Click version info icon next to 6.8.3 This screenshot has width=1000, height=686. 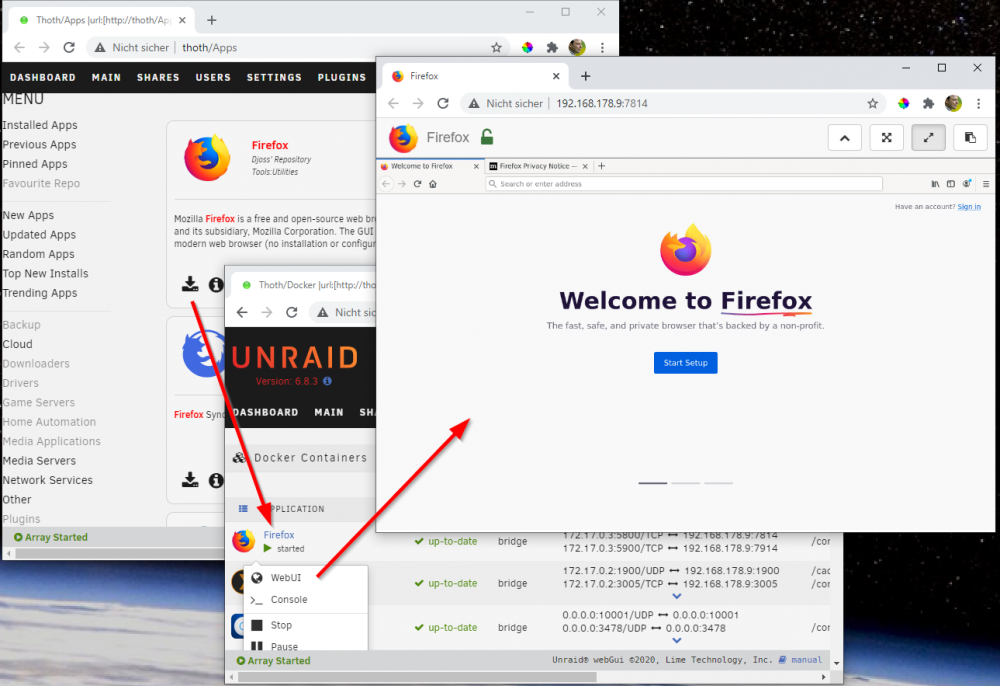pos(327,381)
